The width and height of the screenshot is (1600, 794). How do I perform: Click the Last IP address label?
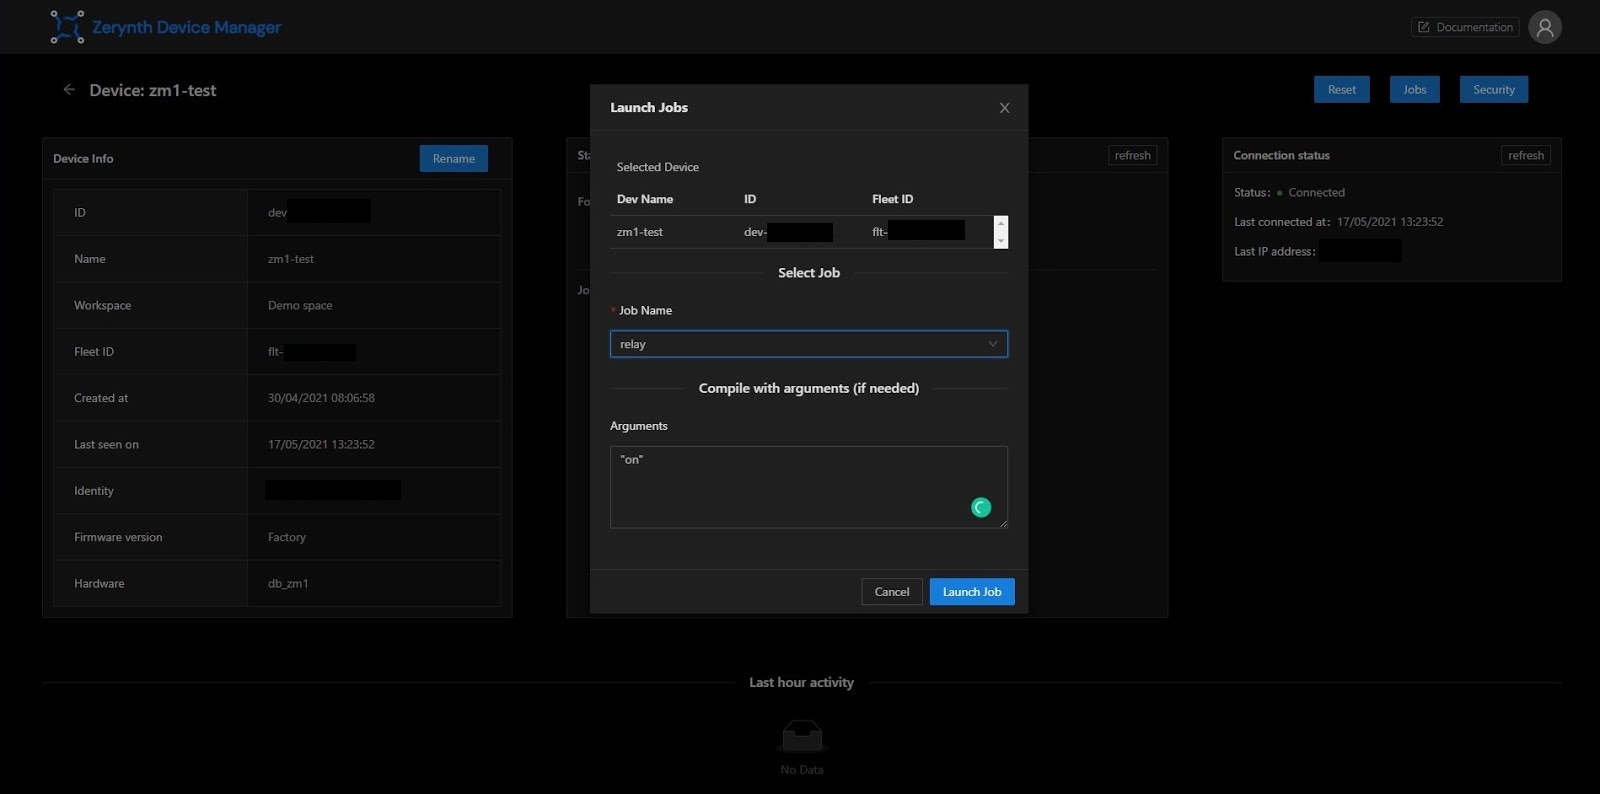click(1275, 251)
